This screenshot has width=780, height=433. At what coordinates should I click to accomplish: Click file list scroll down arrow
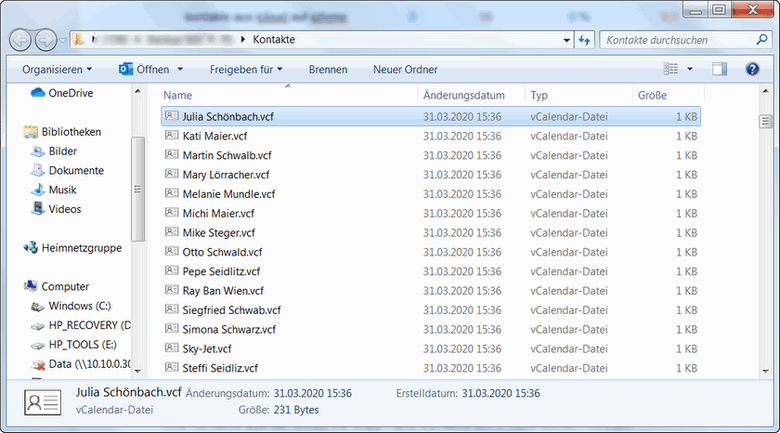tap(765, 371)
